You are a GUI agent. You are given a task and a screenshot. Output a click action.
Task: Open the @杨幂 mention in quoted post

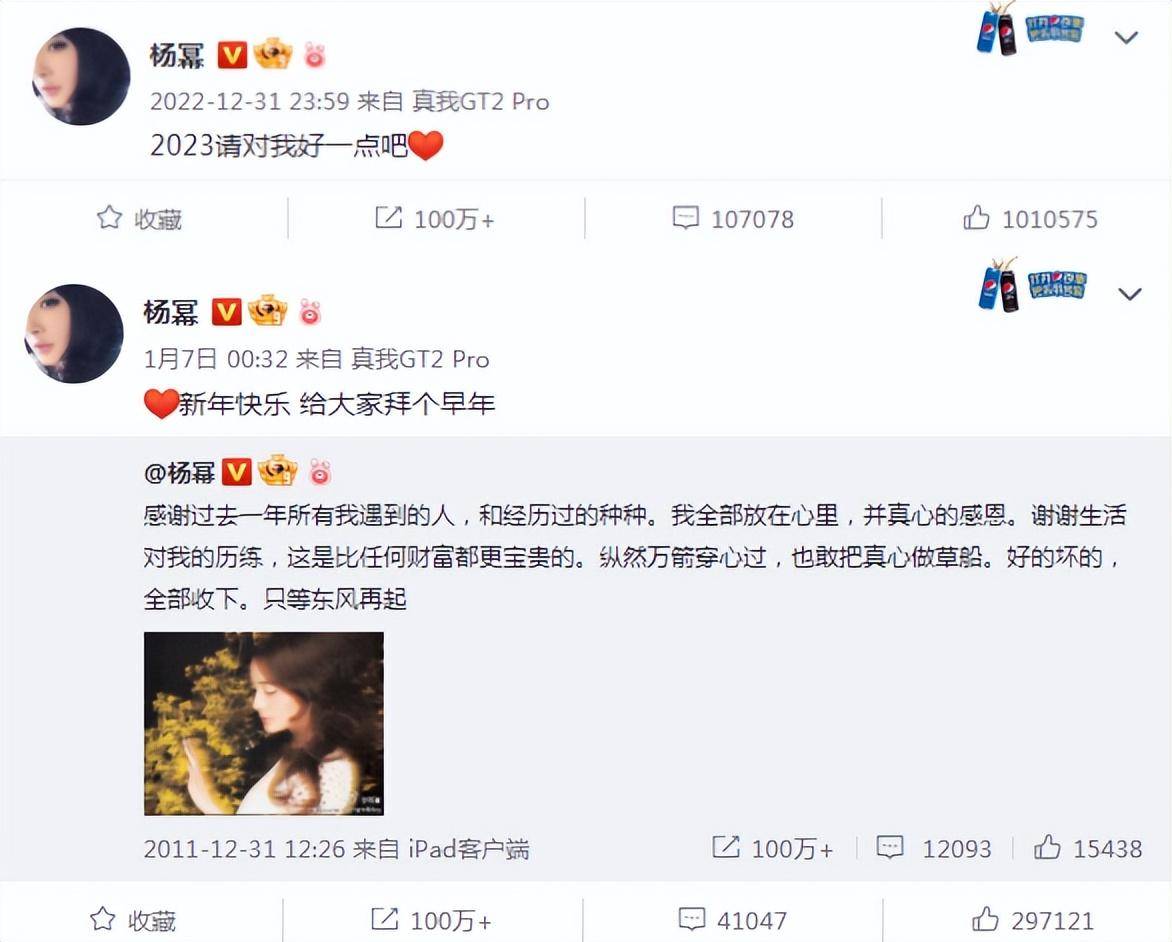(179, 472)
